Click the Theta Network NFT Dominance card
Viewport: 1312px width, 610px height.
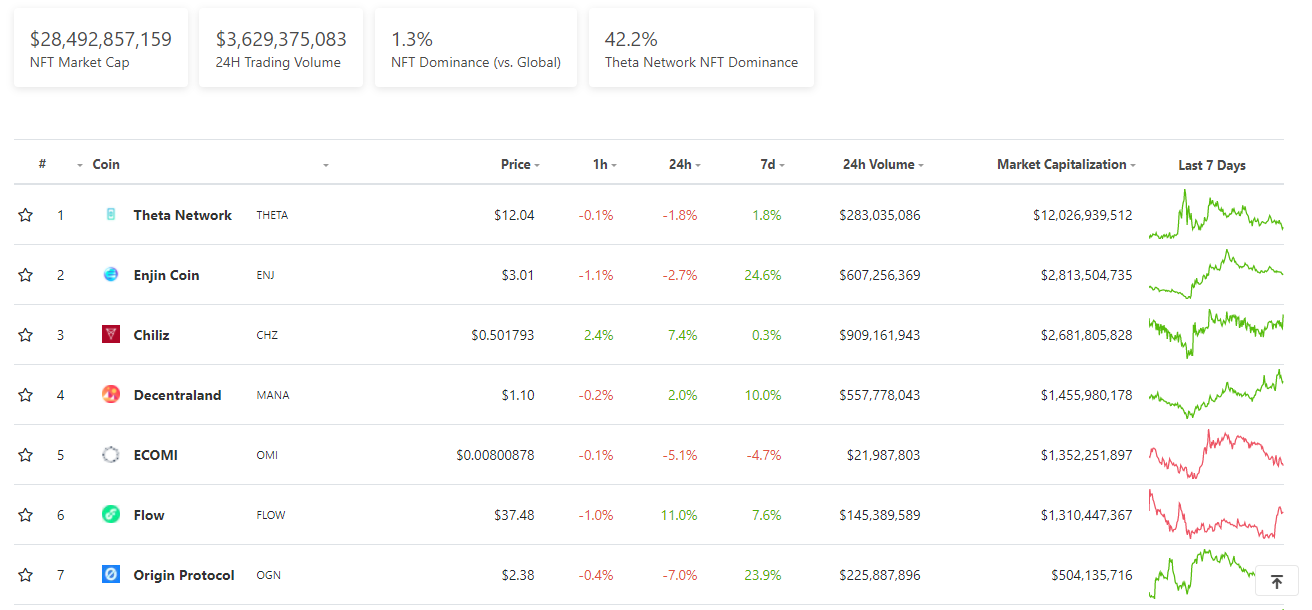point(701,48)
